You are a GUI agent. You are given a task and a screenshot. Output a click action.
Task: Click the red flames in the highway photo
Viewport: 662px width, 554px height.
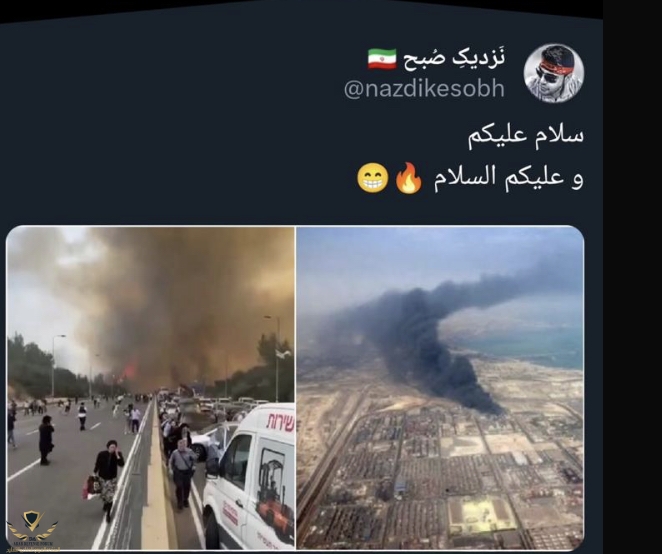click(129, 372)
